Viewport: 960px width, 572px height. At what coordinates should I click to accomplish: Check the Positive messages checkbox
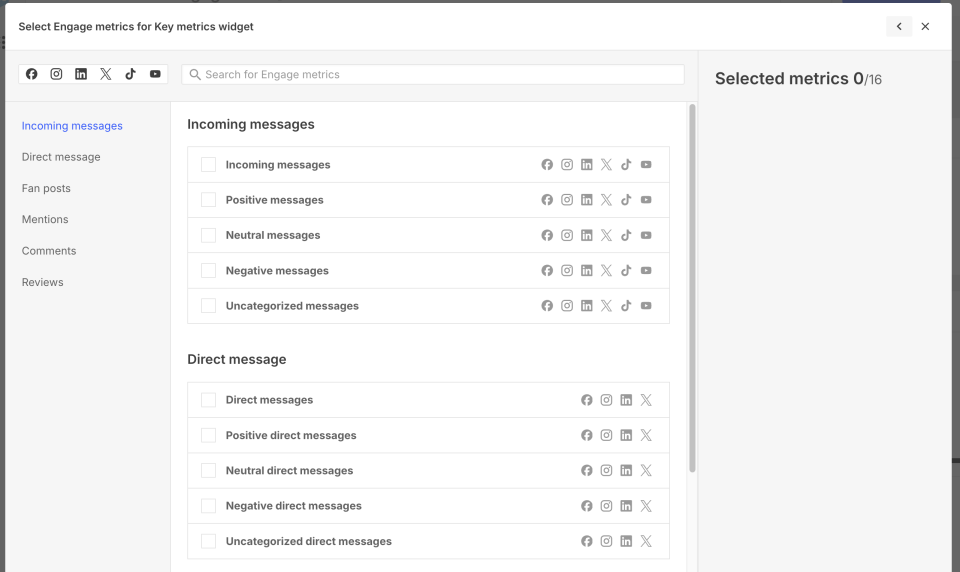point(208,200)
